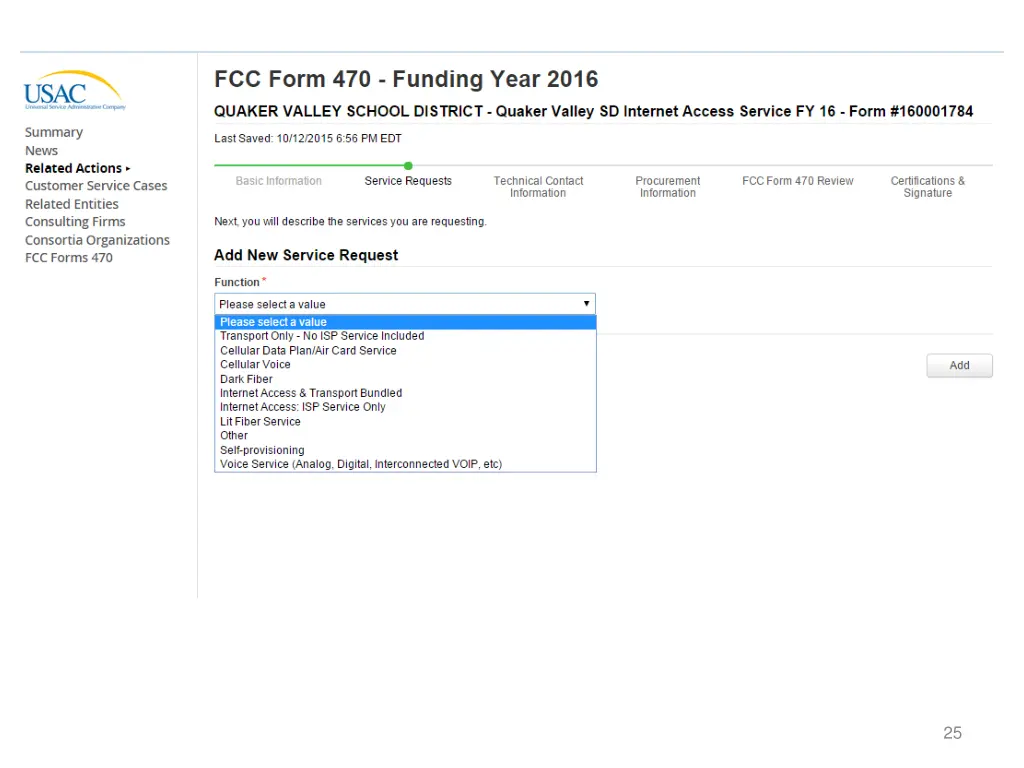
Task: Open the Summary sidebar link
Action: point(54,133)
